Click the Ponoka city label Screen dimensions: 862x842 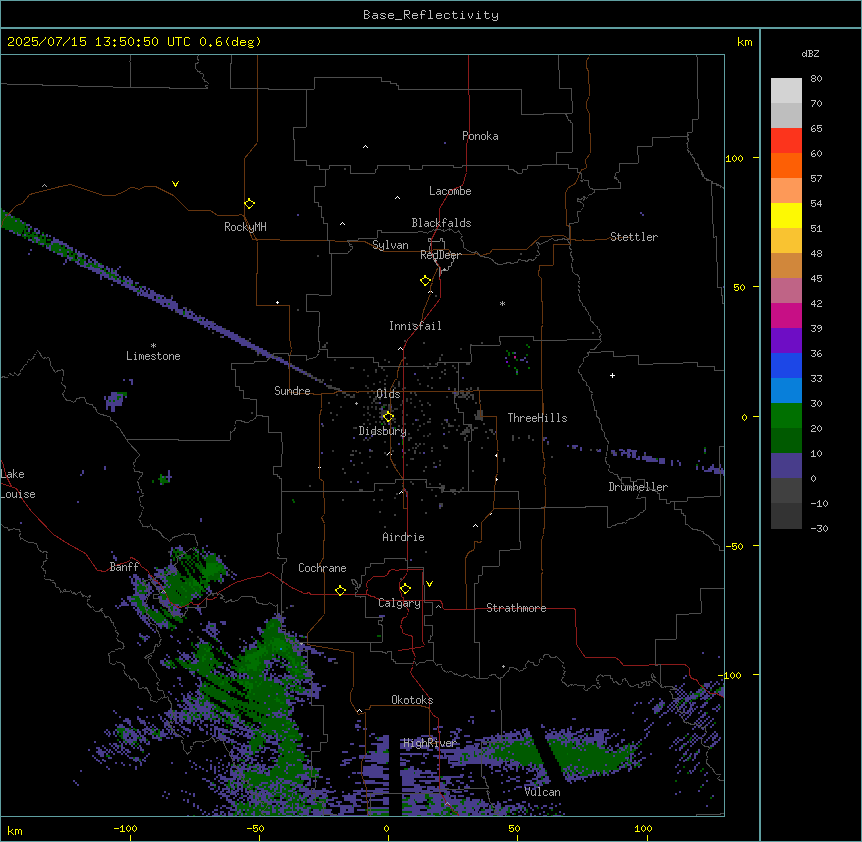tap(480, 136)
